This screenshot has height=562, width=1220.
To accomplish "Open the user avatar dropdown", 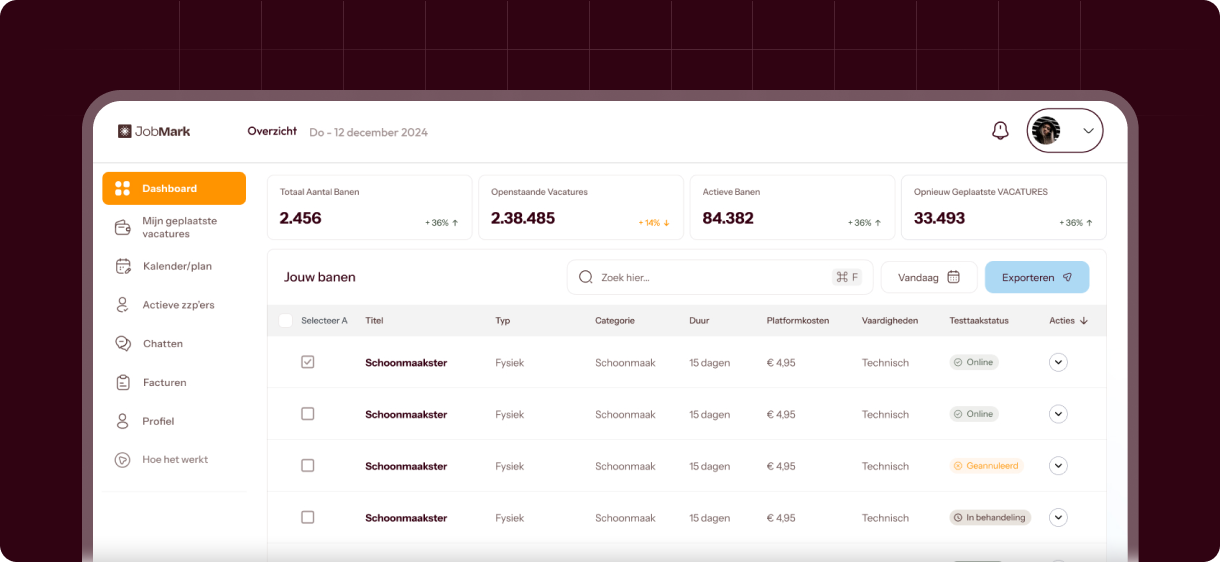I will point(1065,131).
